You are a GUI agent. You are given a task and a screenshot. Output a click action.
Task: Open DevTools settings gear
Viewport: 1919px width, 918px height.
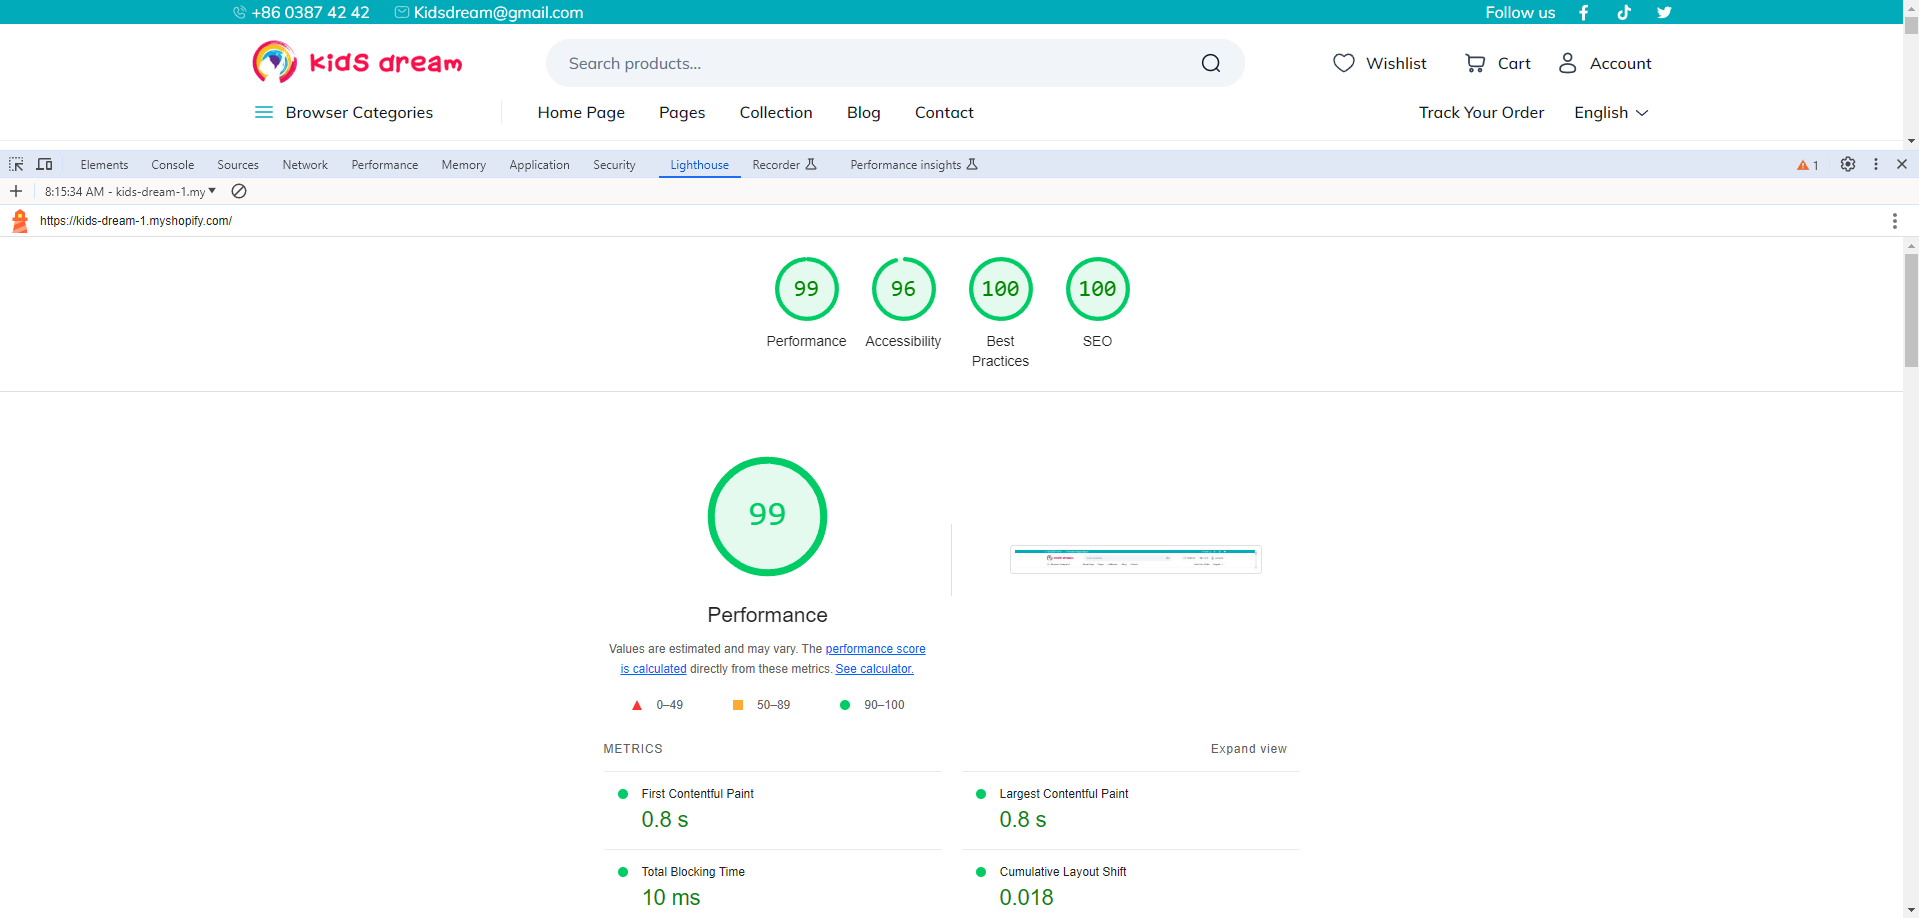pos(1848,164)
